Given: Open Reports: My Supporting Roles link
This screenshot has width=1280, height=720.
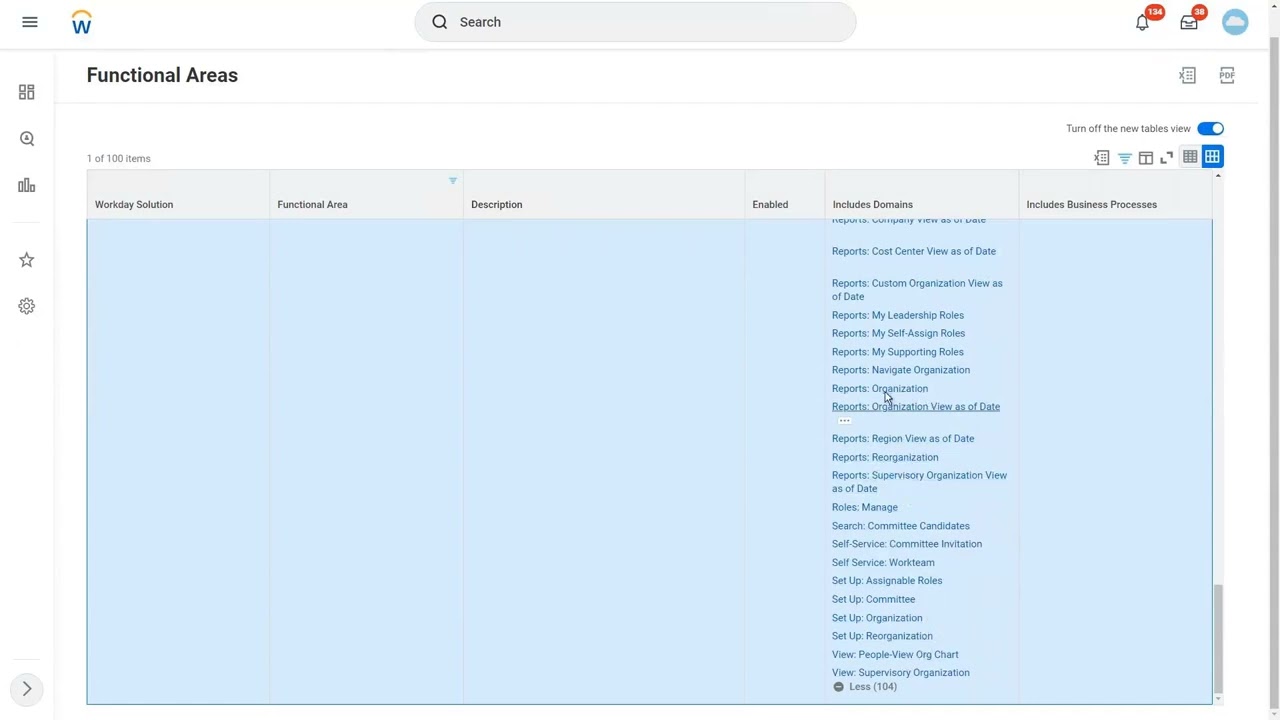Looking at the screenshot, I should [898, 352].
